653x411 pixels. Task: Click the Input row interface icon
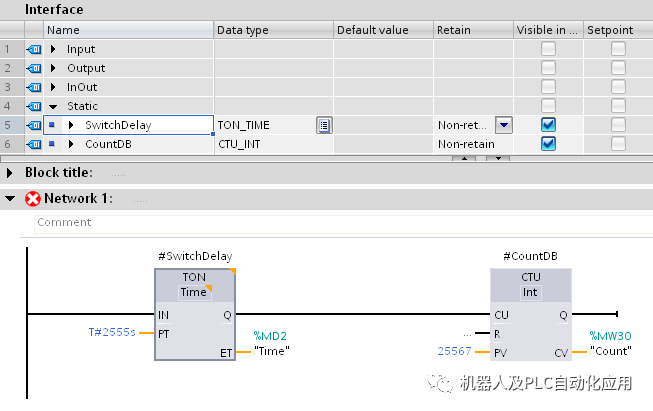33,49
